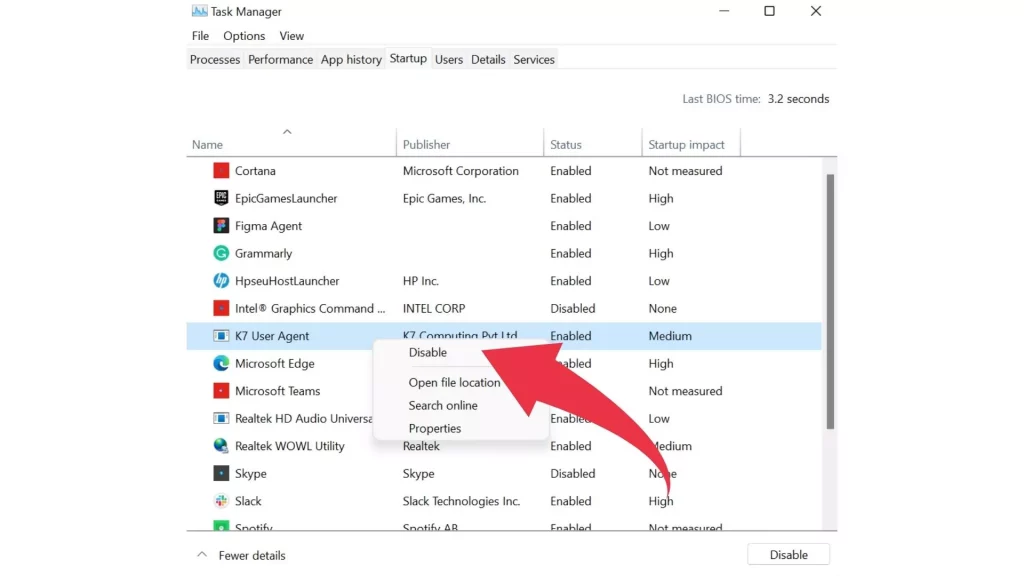The width and height of the screenshot is (1024, 576).
Task: Click the Task Manager title bar icon
Action: (199, 11)
